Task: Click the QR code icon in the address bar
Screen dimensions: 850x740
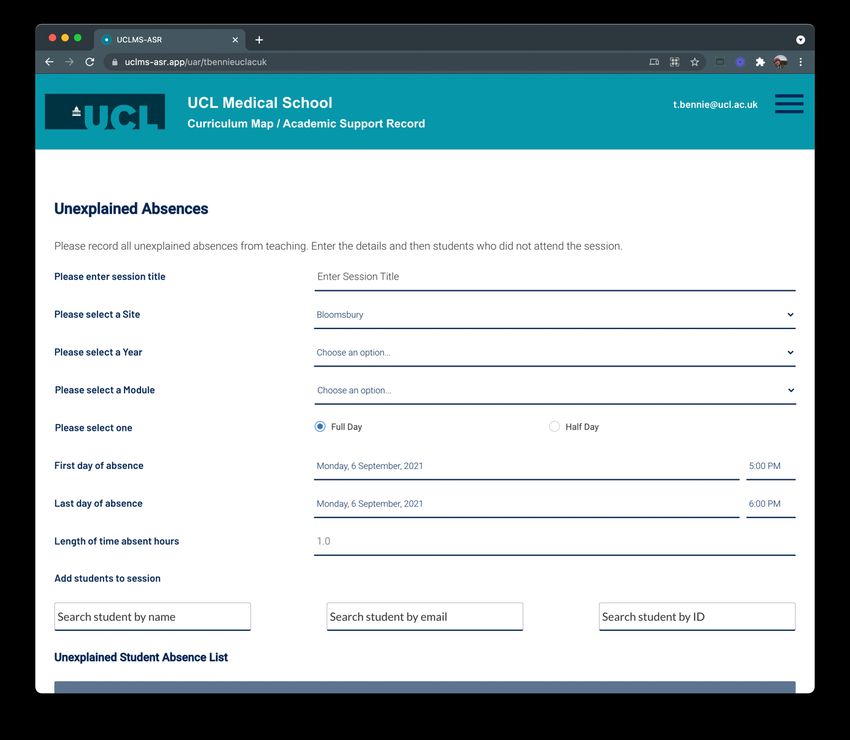Action: click(x=674, y=62)
